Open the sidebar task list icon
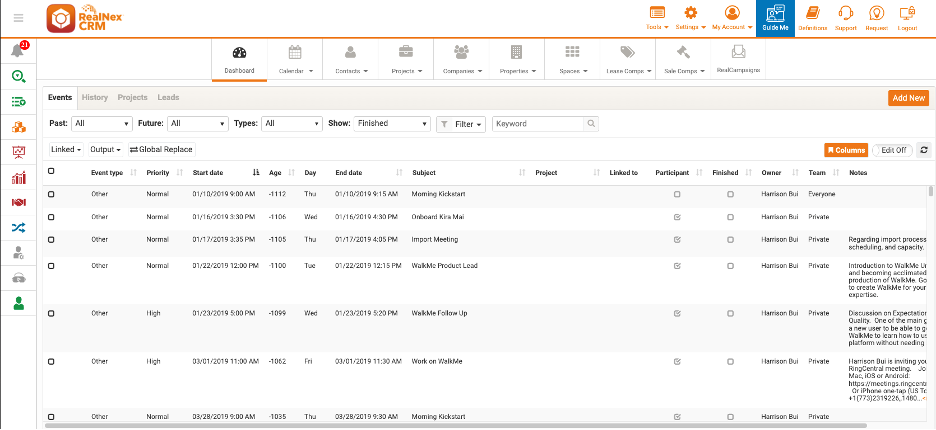The height and width of the screenshot is (430, 936). [19, 102]
